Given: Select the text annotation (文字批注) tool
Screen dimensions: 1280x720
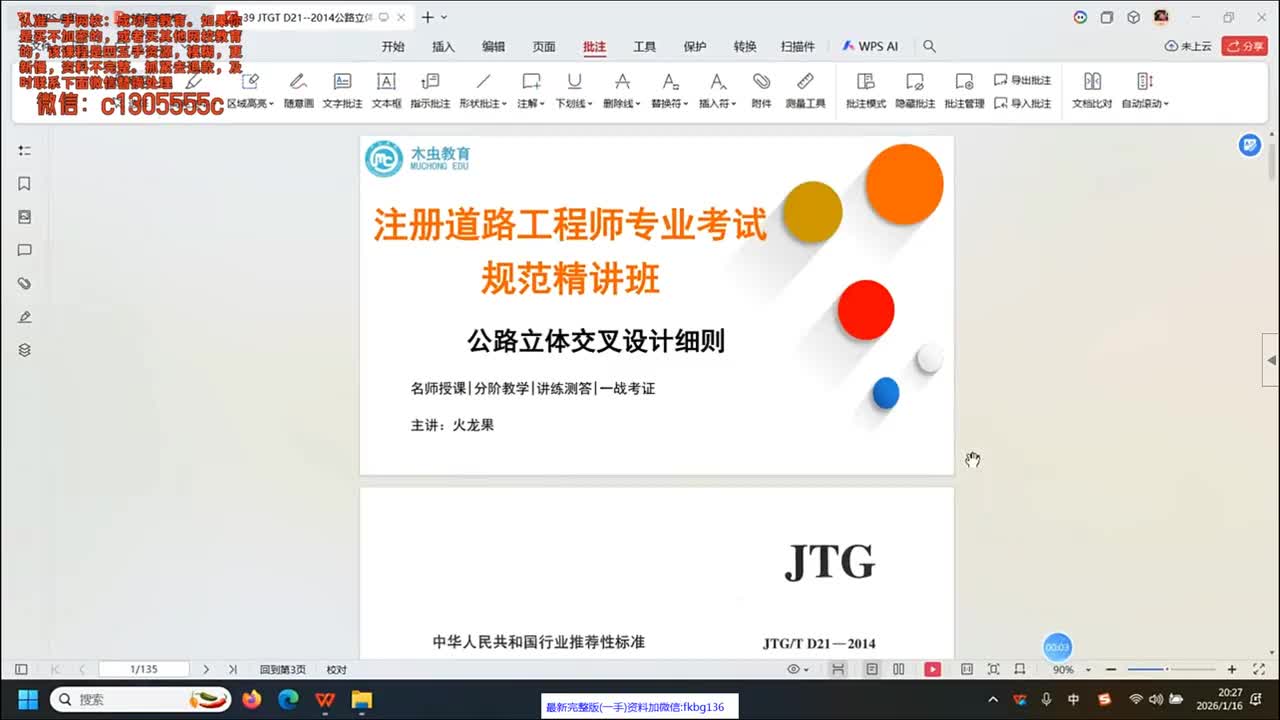Looking at the screenshot, I should click(x=342, y=90).
